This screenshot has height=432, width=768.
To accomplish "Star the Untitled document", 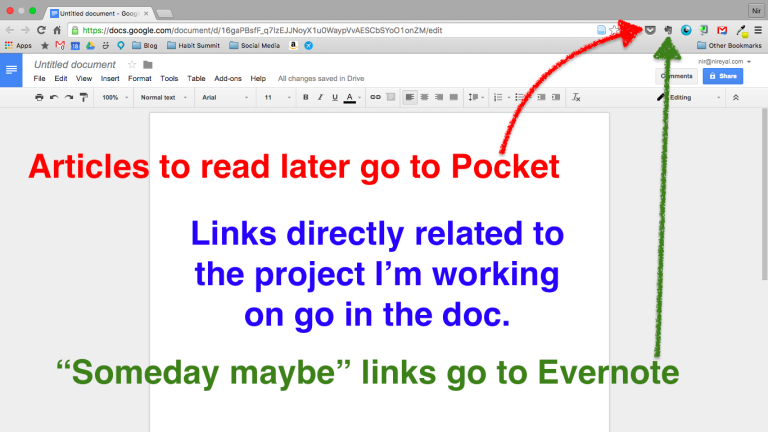I will (x=132, y=65).
